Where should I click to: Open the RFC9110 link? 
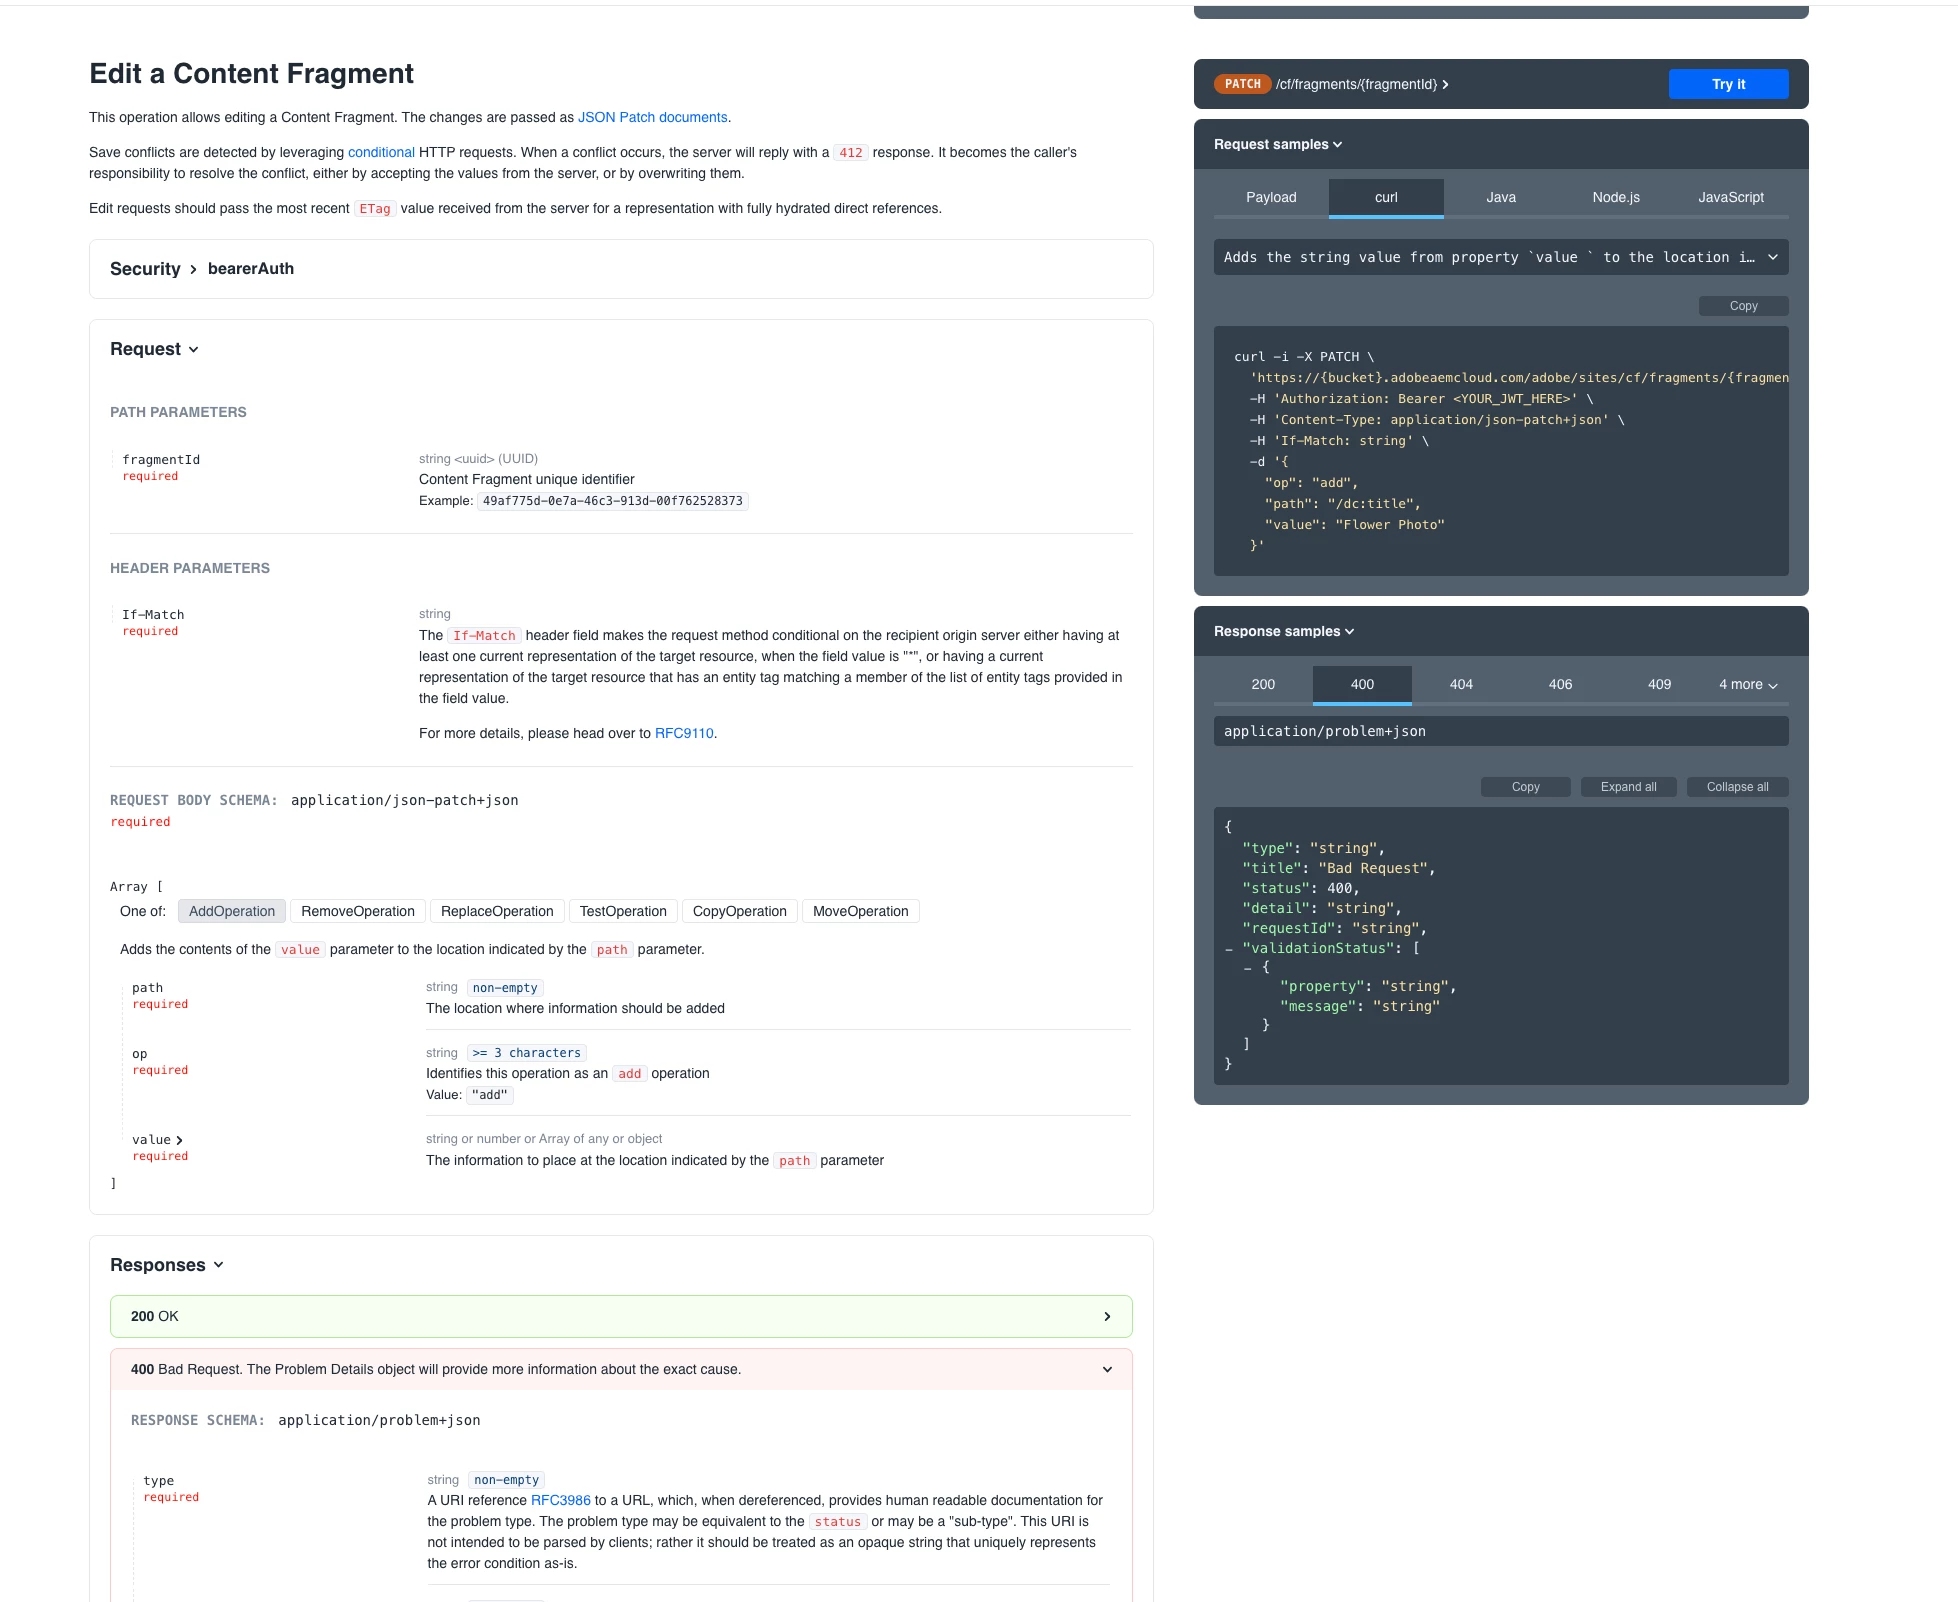(x=684, y=734)
